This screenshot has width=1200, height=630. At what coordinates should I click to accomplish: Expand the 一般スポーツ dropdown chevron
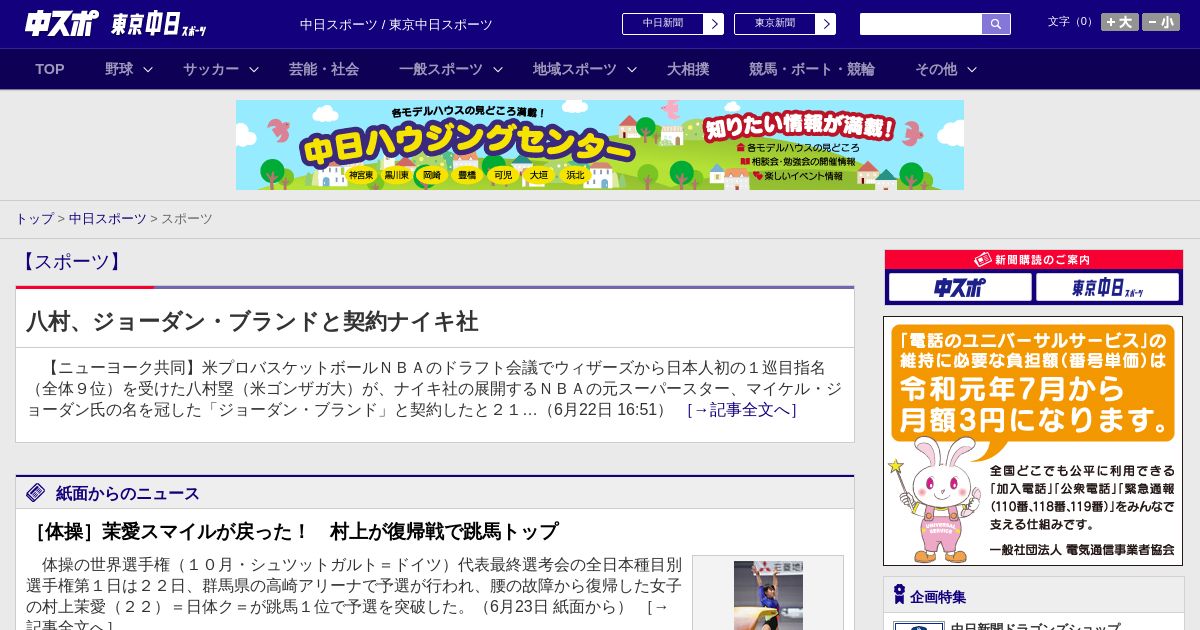click(x=498, y=69)
